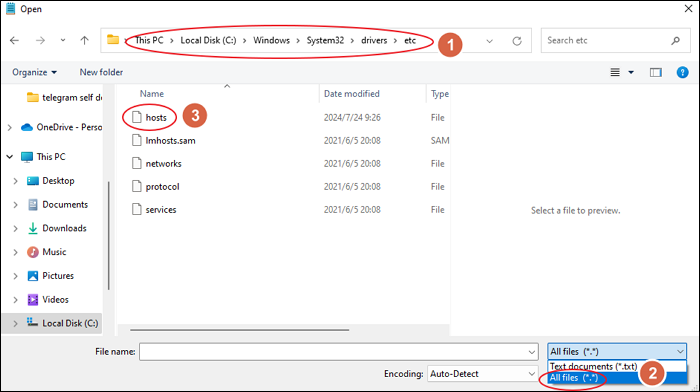Image resolution: width=700 pixels, height=392 pixels.
Task: Select This PC in address breadcrumb
Action: (x=149, y=40)
